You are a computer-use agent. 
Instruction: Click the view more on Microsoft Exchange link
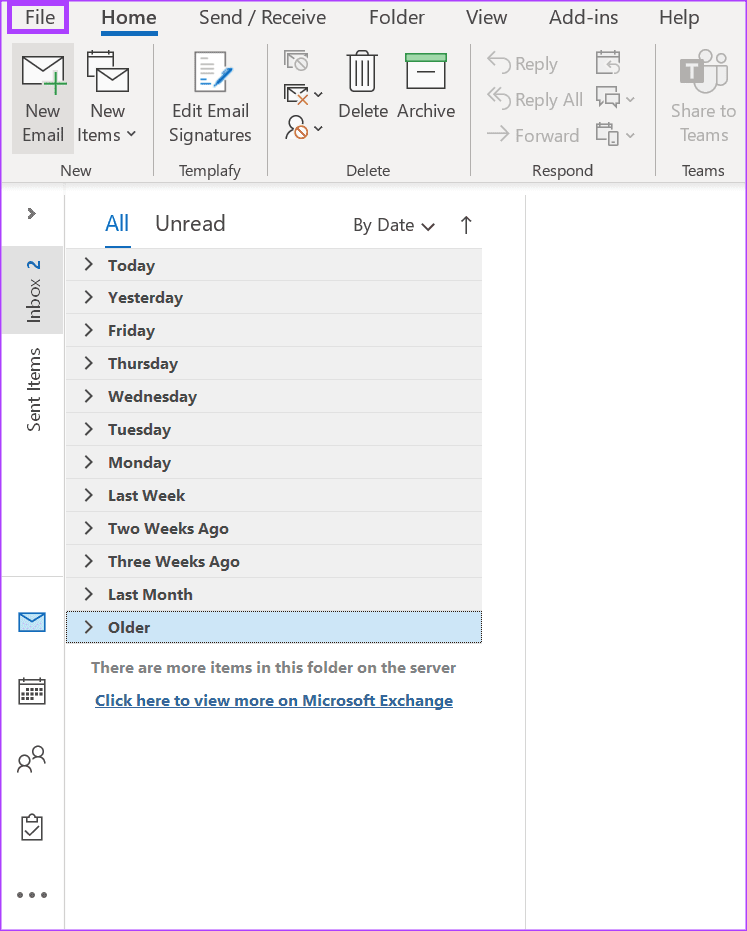(274, 701)
